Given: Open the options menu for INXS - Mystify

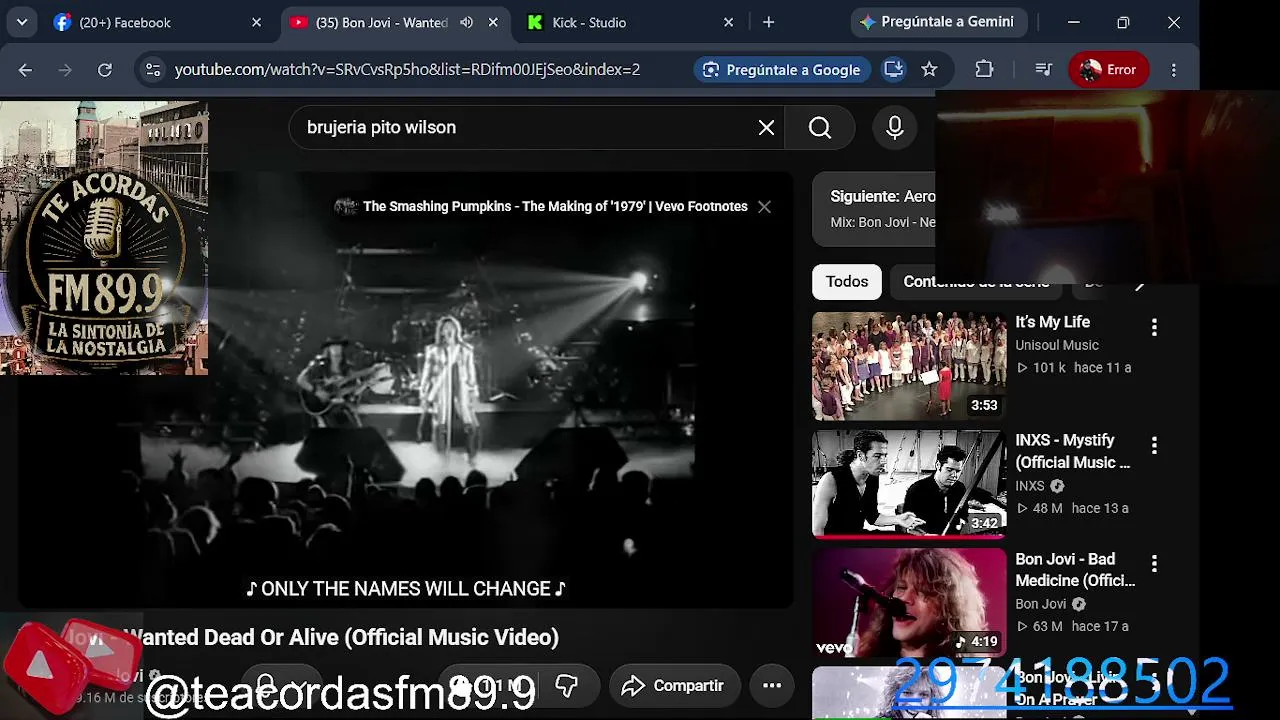Looking at the screenshot, I should click(1154, 445).
